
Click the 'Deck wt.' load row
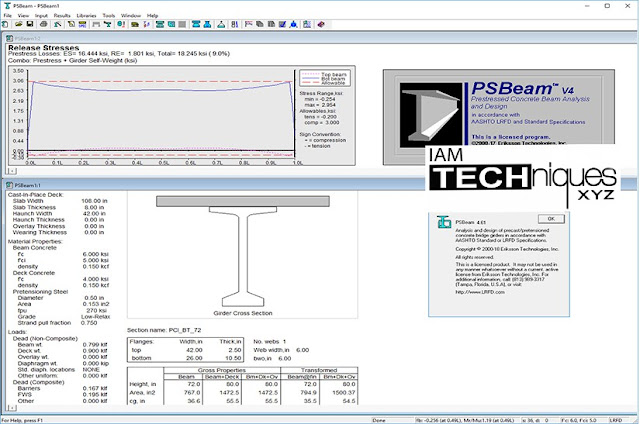(62, 351)
